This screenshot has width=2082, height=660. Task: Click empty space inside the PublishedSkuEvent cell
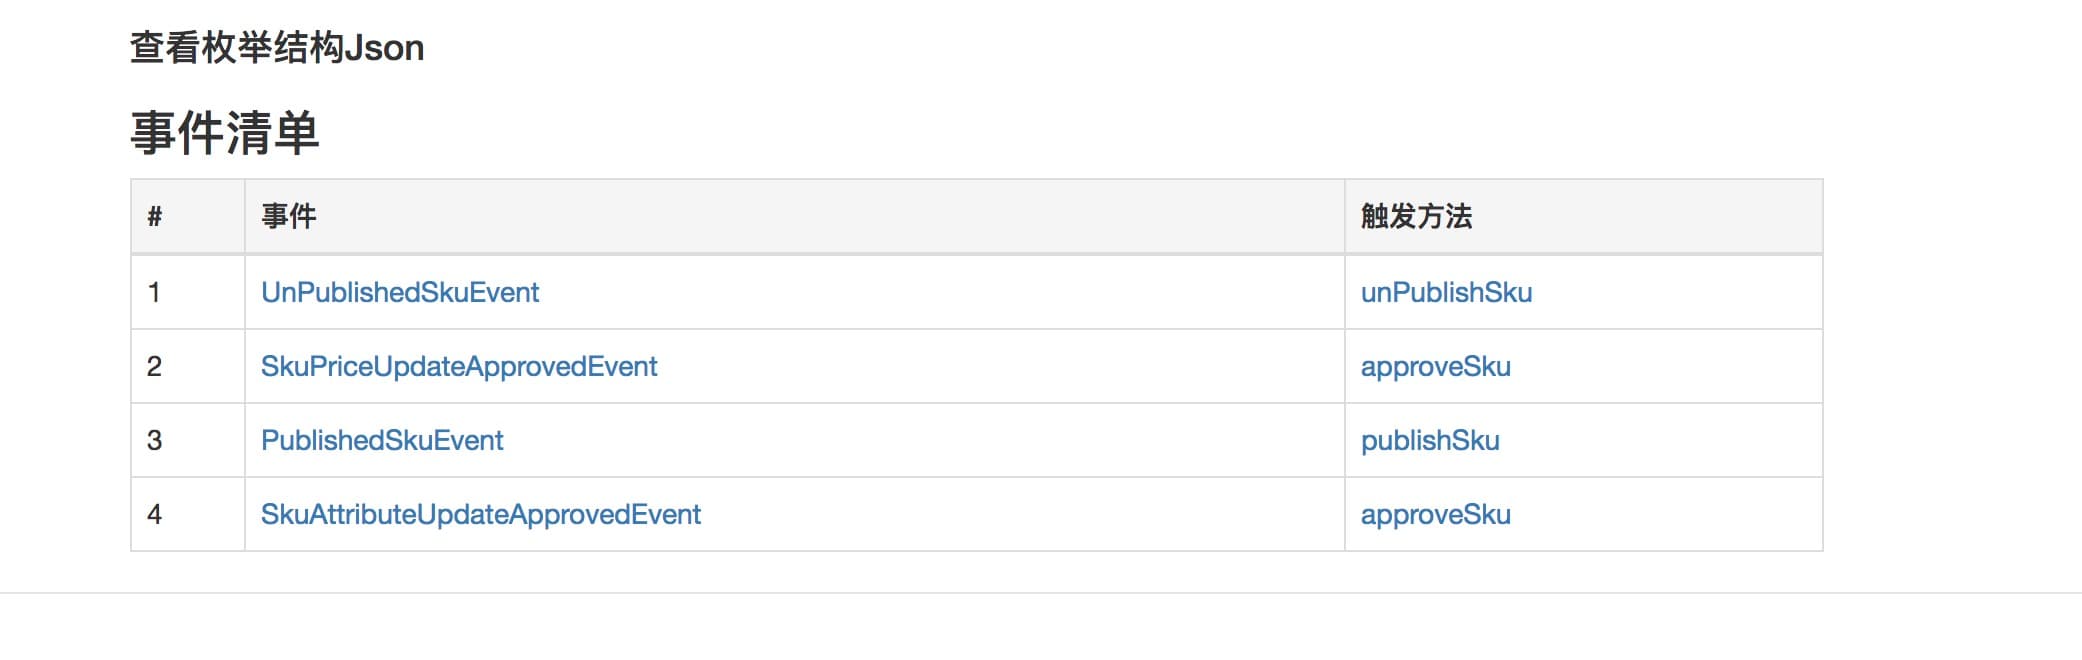pyautogui.click(x=920, y=440)
